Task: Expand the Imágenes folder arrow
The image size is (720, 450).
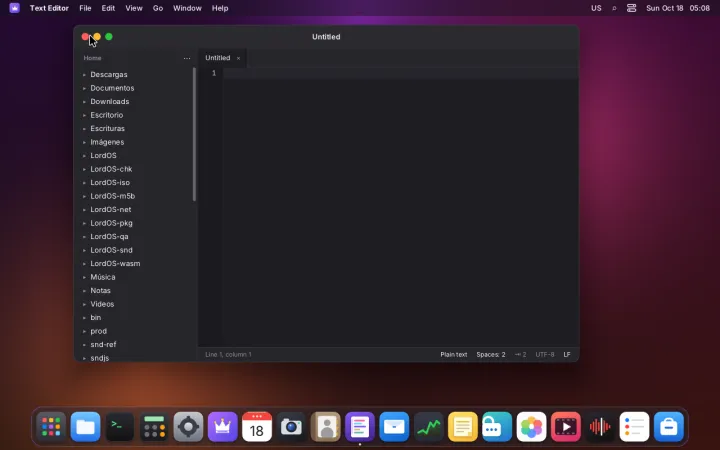Action: coord(84,142)
